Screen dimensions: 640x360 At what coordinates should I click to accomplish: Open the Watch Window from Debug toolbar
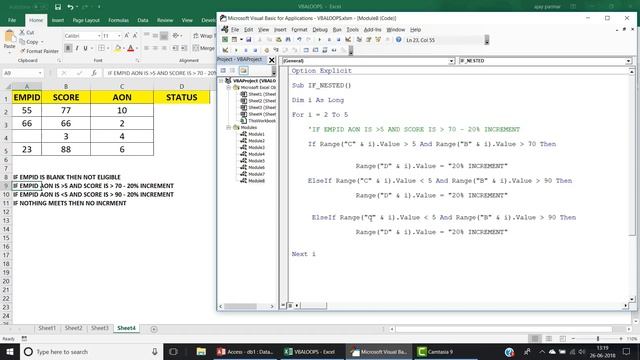pyautogui.click(x=324, y=50)
